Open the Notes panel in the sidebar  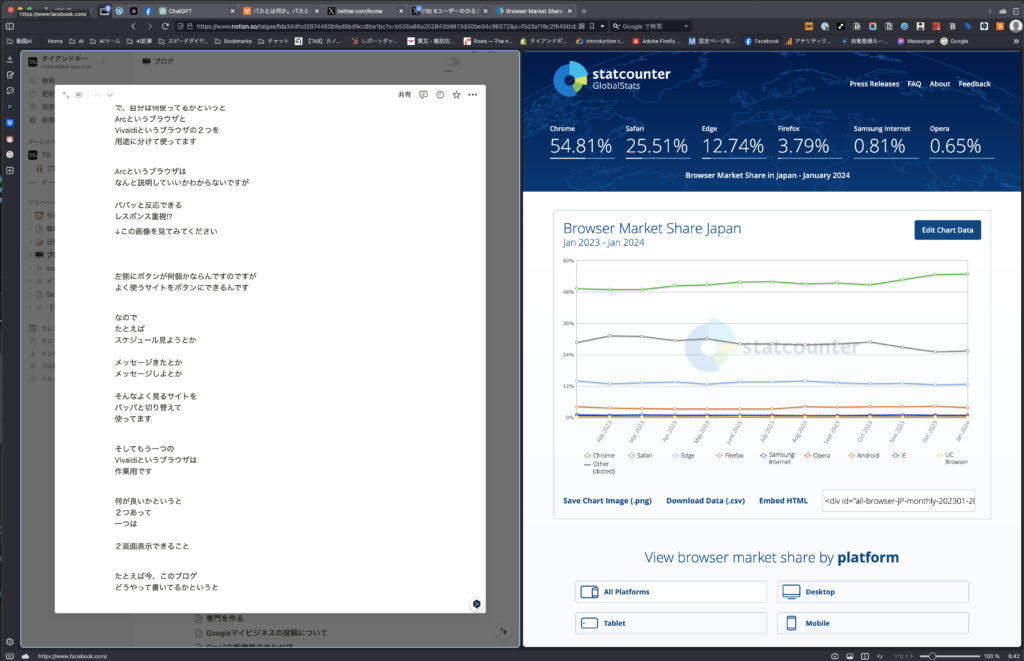(10, 75)
